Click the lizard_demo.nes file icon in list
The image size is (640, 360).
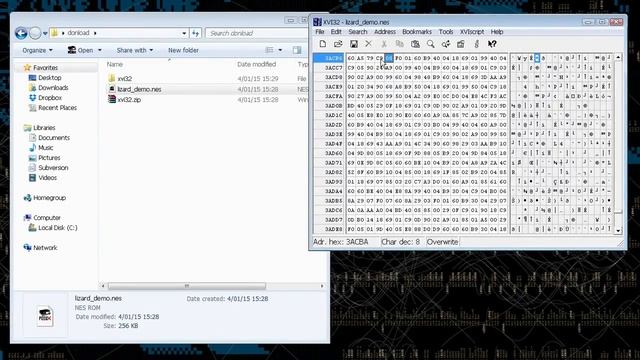pyautogui.click(x=112, y=89)
